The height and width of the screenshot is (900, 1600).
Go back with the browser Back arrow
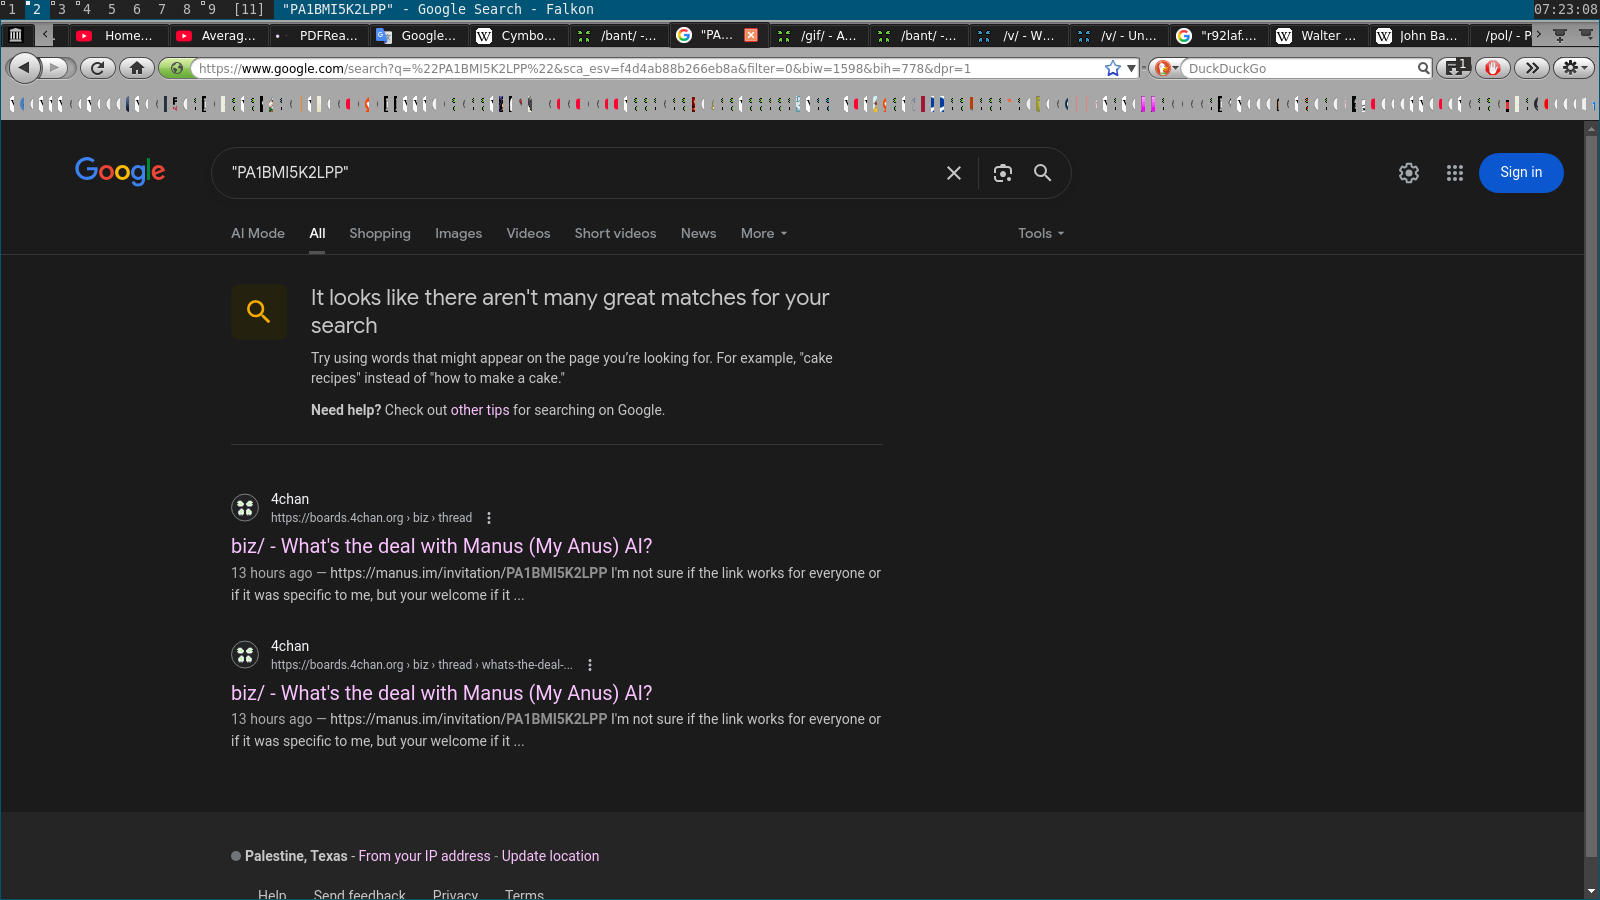click(24, 68)
